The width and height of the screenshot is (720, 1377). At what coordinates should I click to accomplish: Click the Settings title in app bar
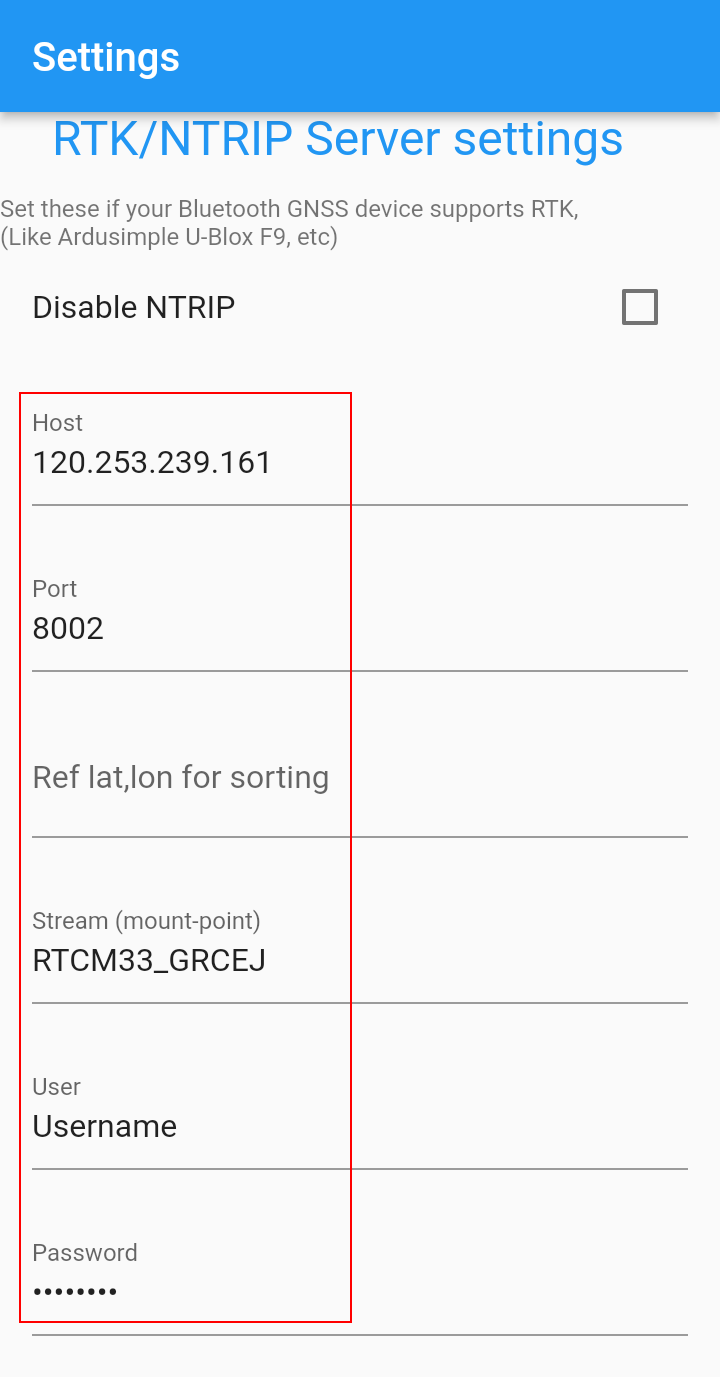point(106,57)
